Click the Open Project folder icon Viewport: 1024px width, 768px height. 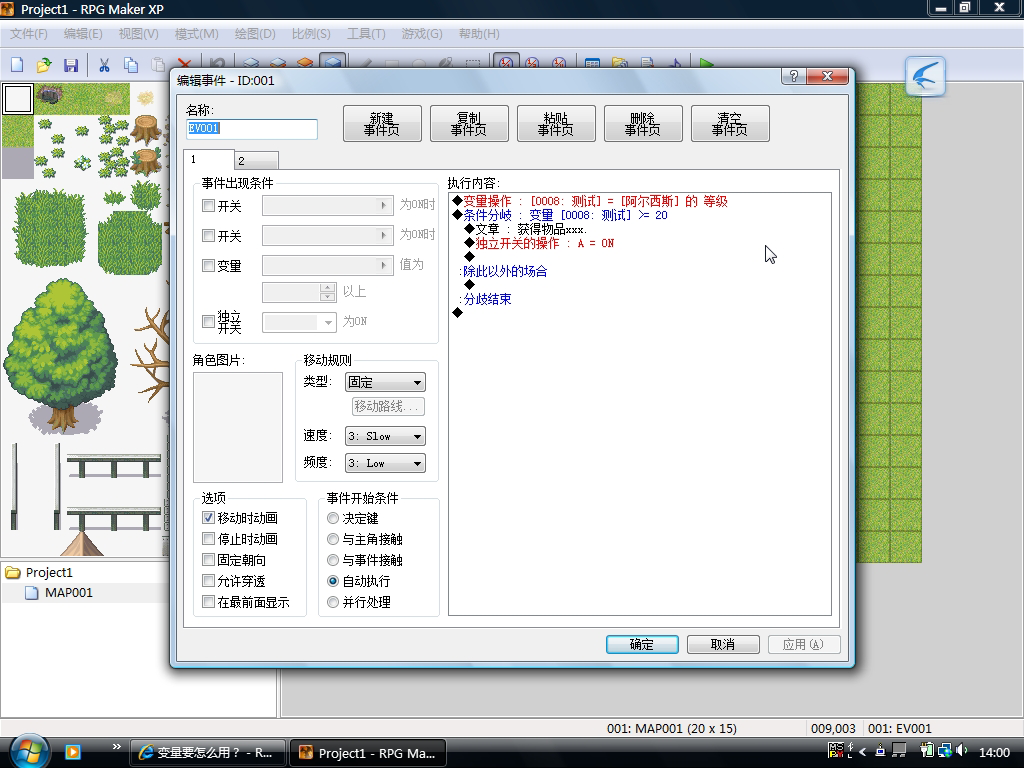(x=44, y=64)
